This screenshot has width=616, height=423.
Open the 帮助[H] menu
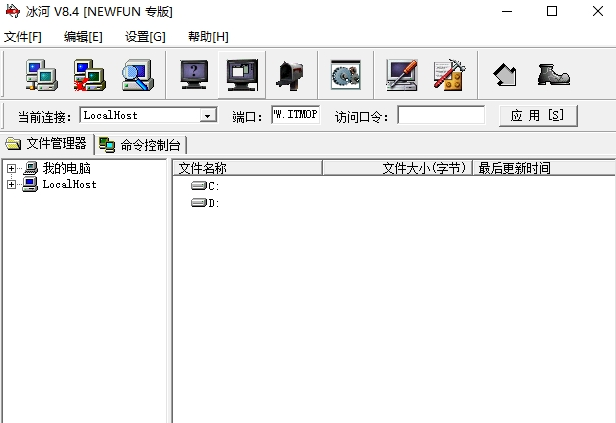[x=208, y=37]
